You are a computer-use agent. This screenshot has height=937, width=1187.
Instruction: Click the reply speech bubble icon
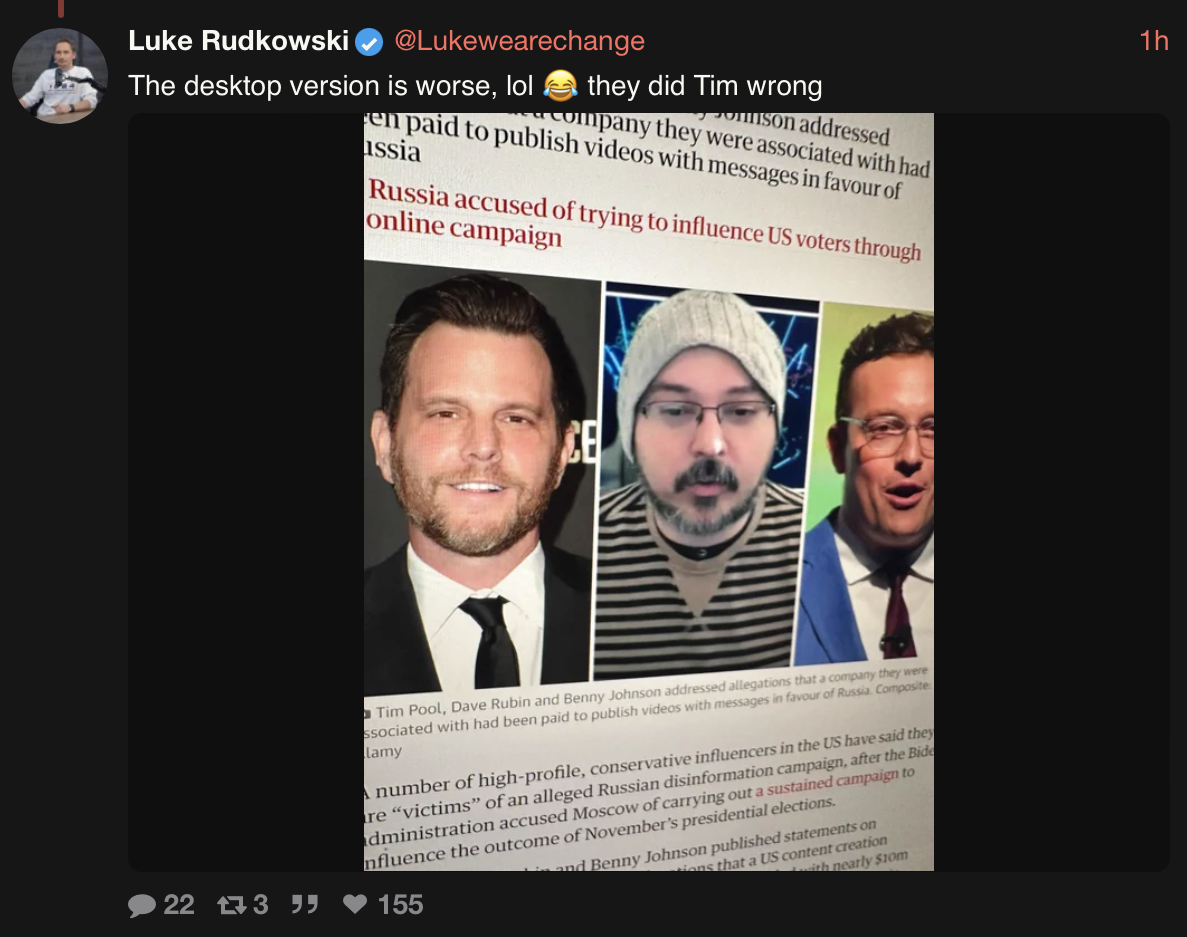point(142,905)
